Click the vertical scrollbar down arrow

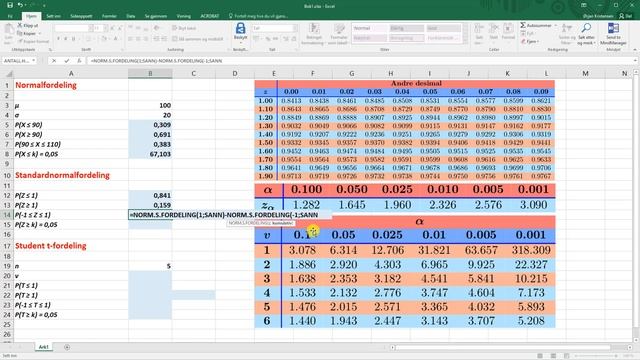(636, 340)
